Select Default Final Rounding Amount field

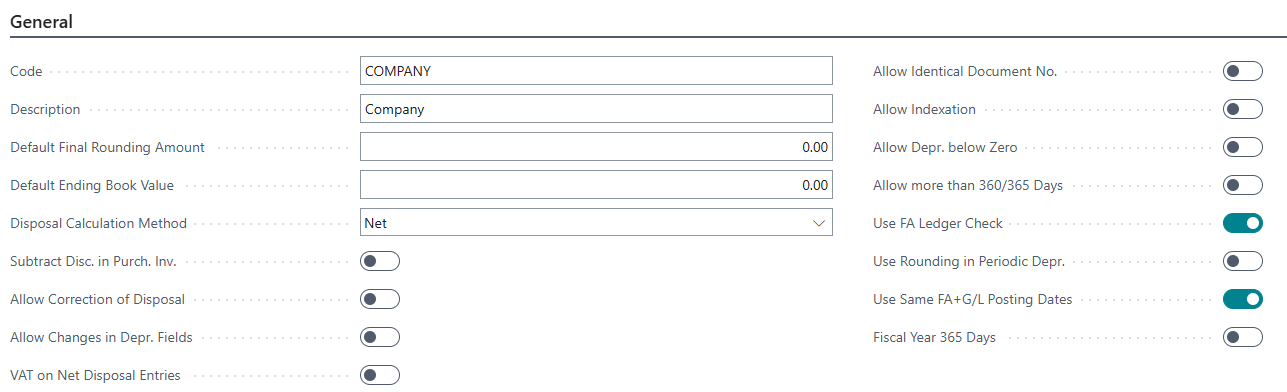point(596,147)
